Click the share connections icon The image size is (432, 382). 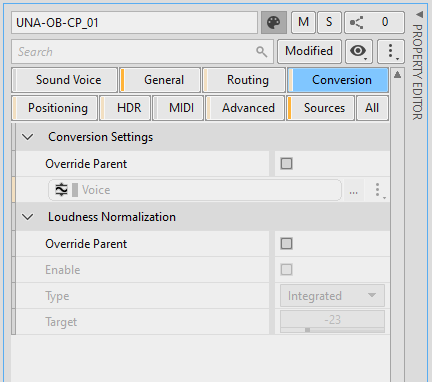click(x=356, y=23)
